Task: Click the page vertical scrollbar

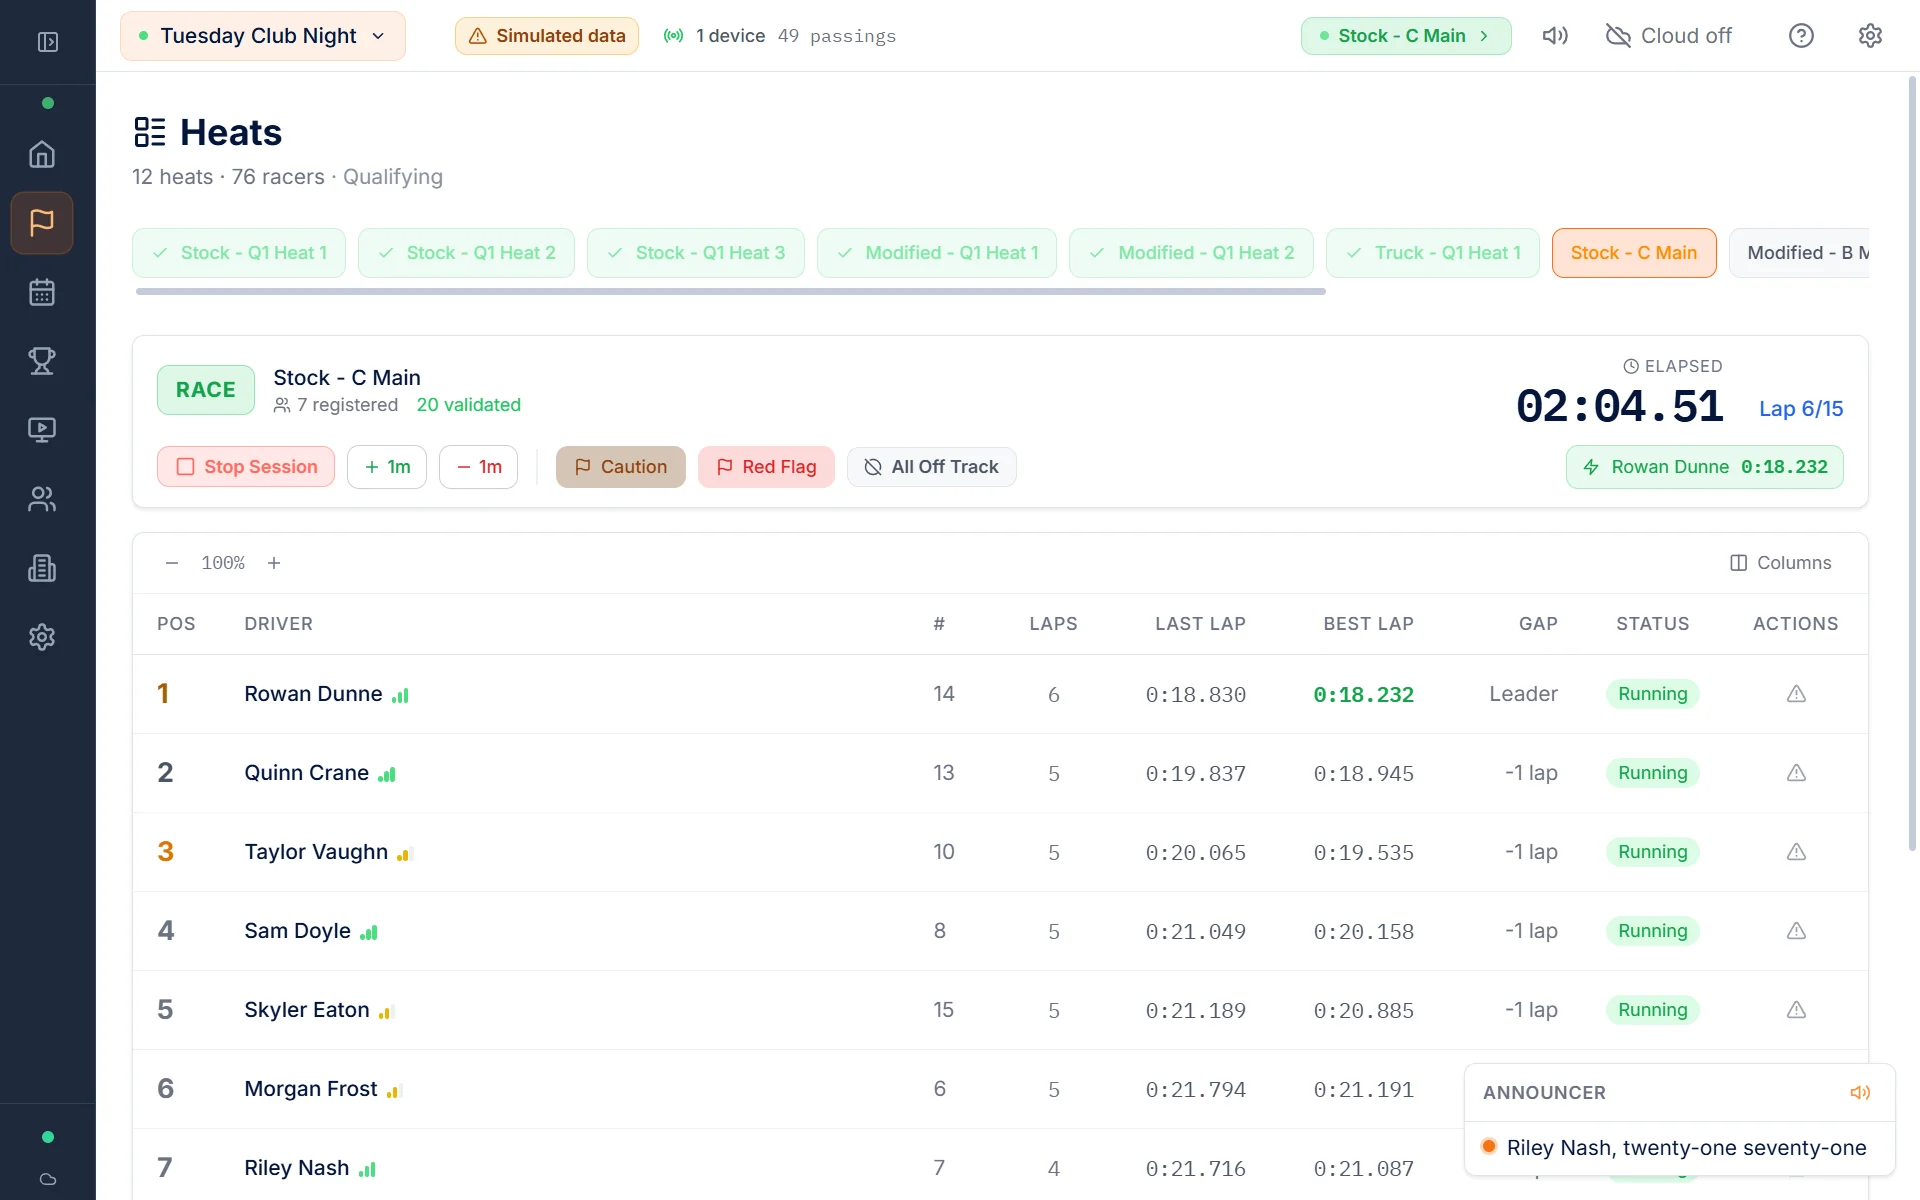Action: tap(1912, 463)
